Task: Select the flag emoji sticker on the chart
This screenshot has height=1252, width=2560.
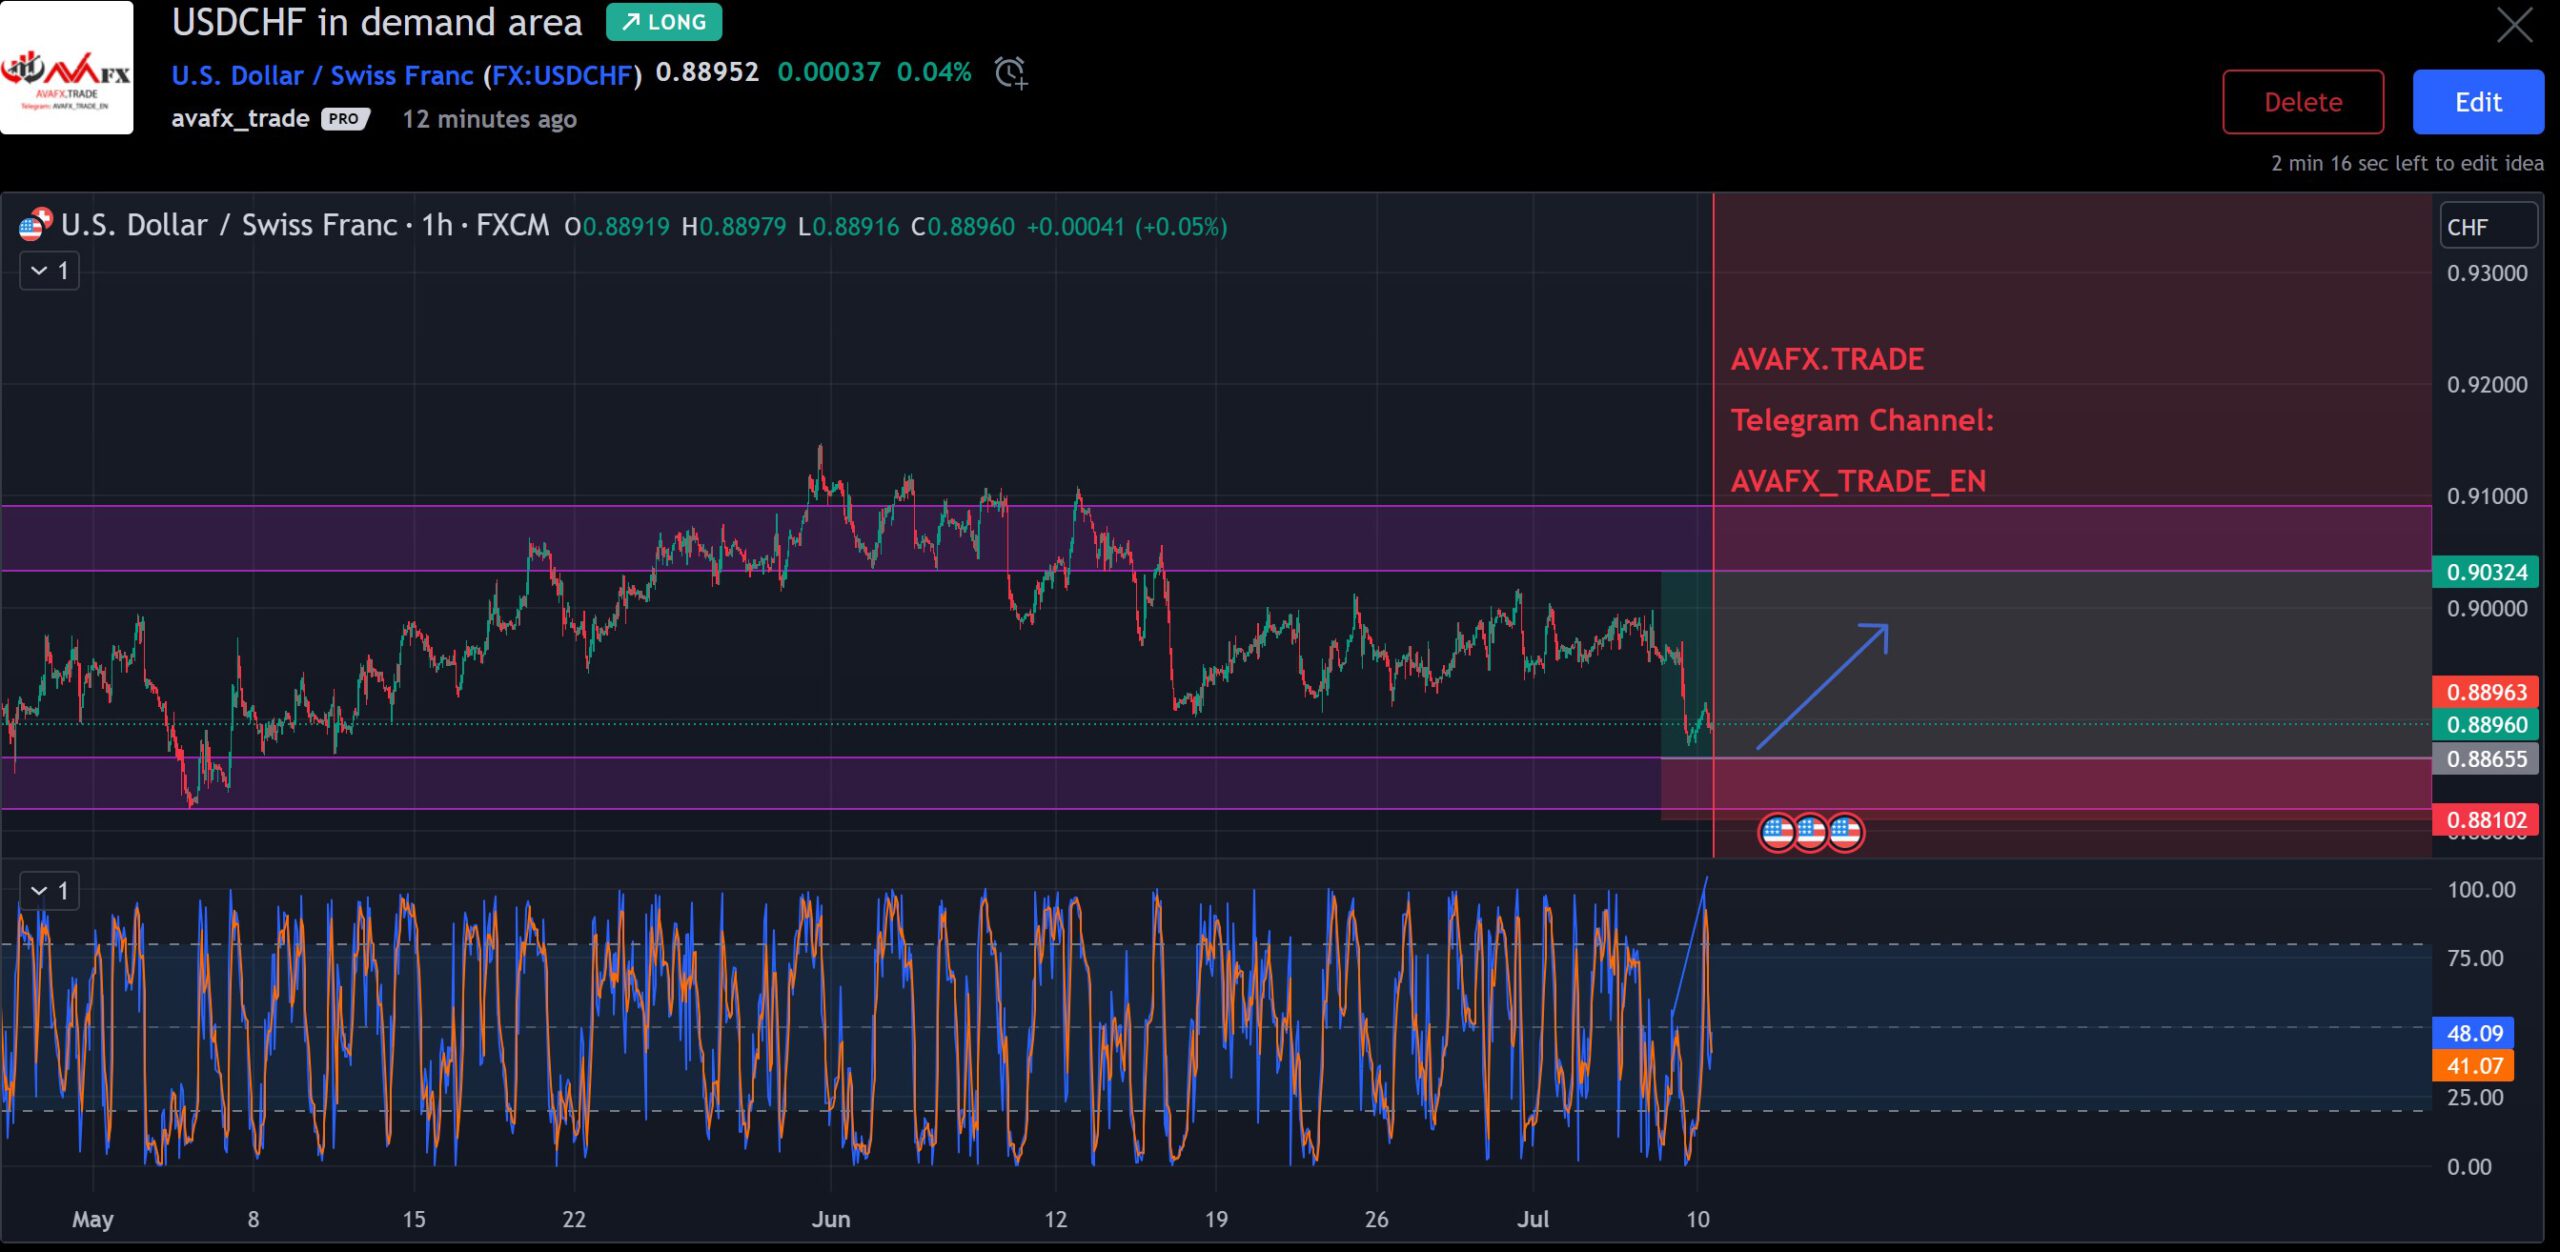Action: coord(1811,832)
